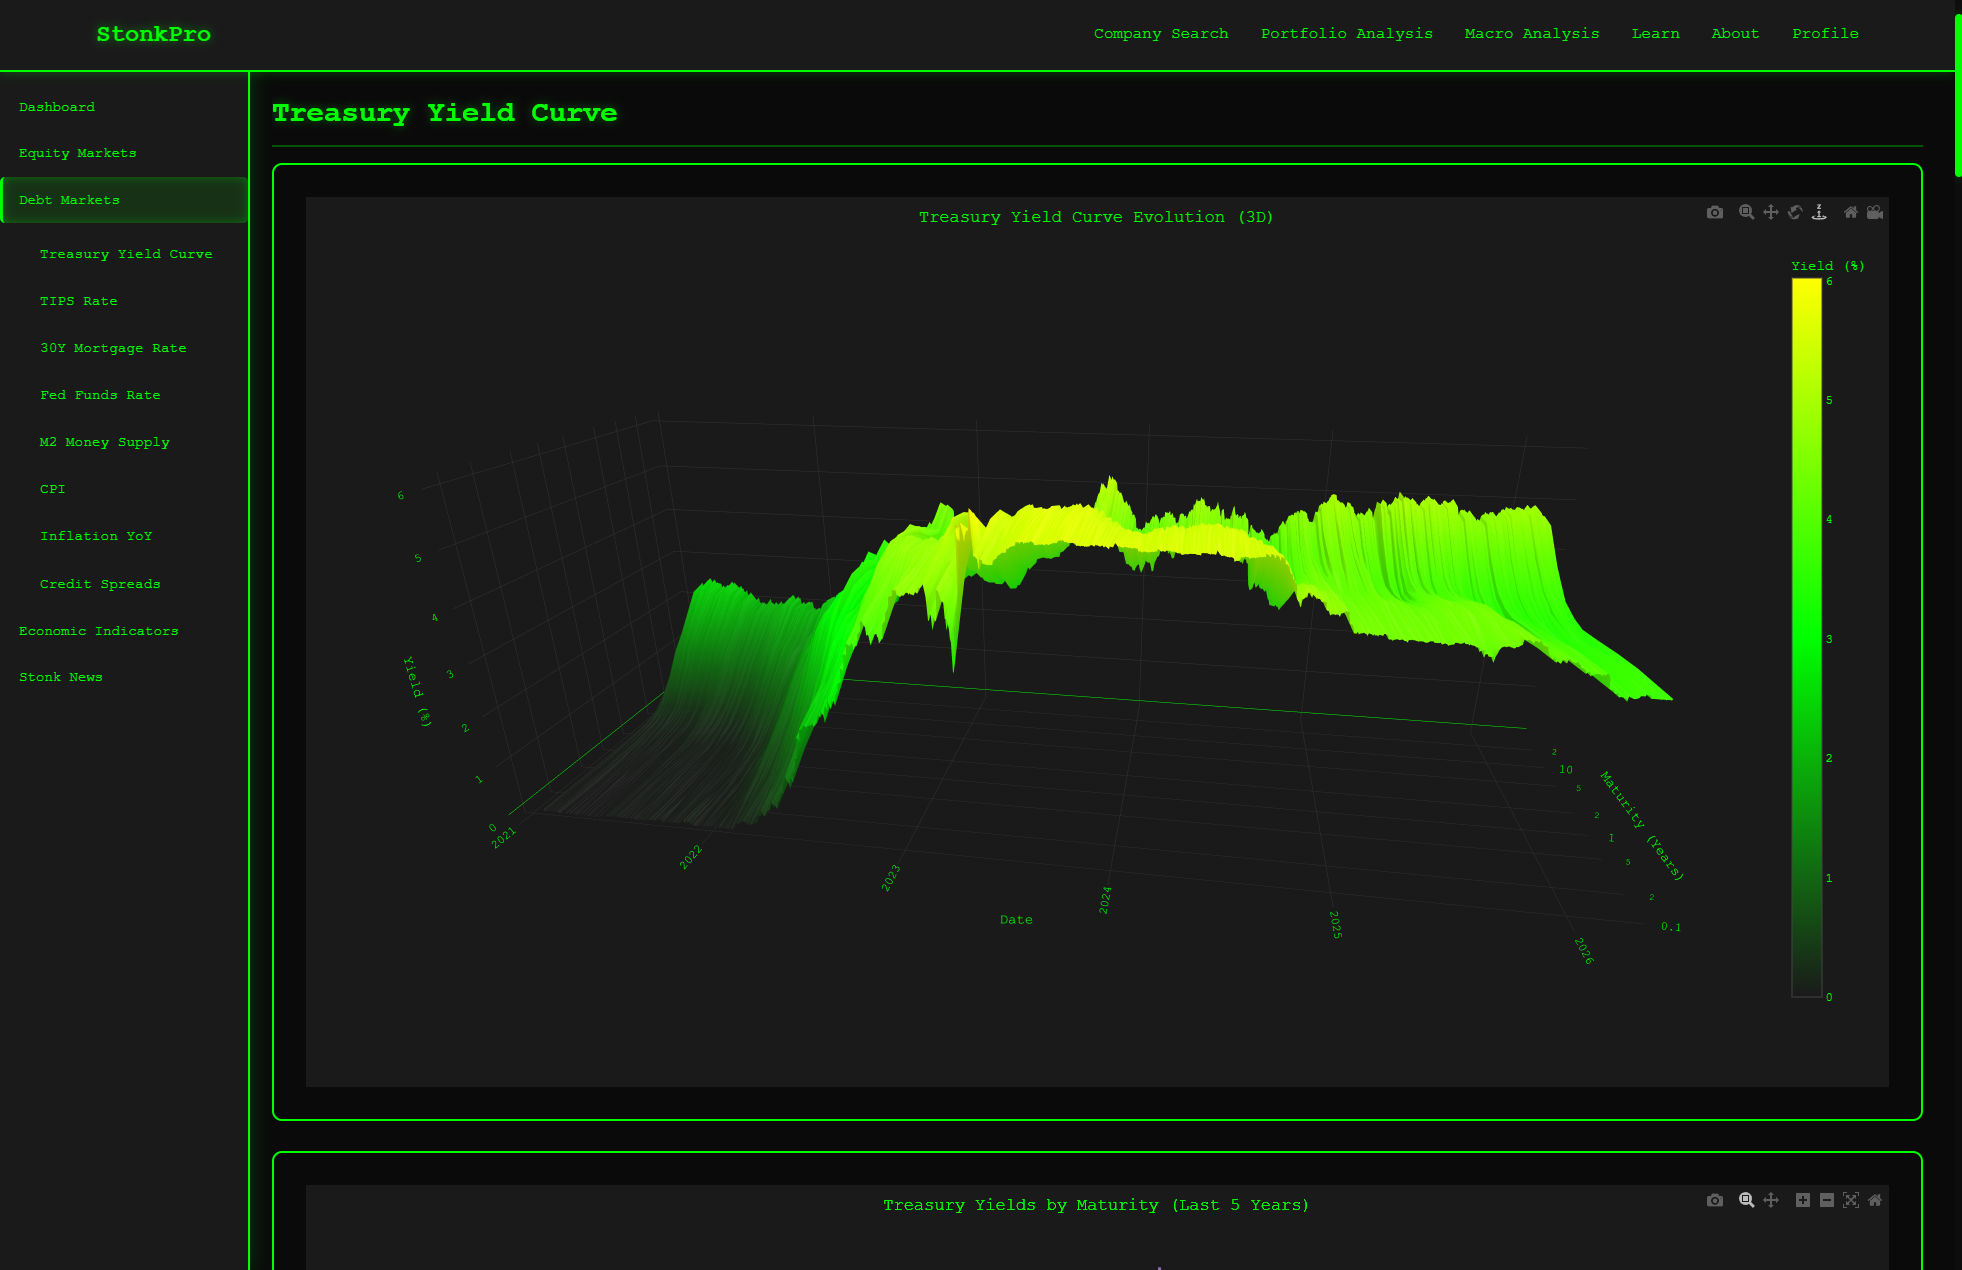
Task: Select Zoom tool in 3D chart toolbar
Action: pos(1746,212)
